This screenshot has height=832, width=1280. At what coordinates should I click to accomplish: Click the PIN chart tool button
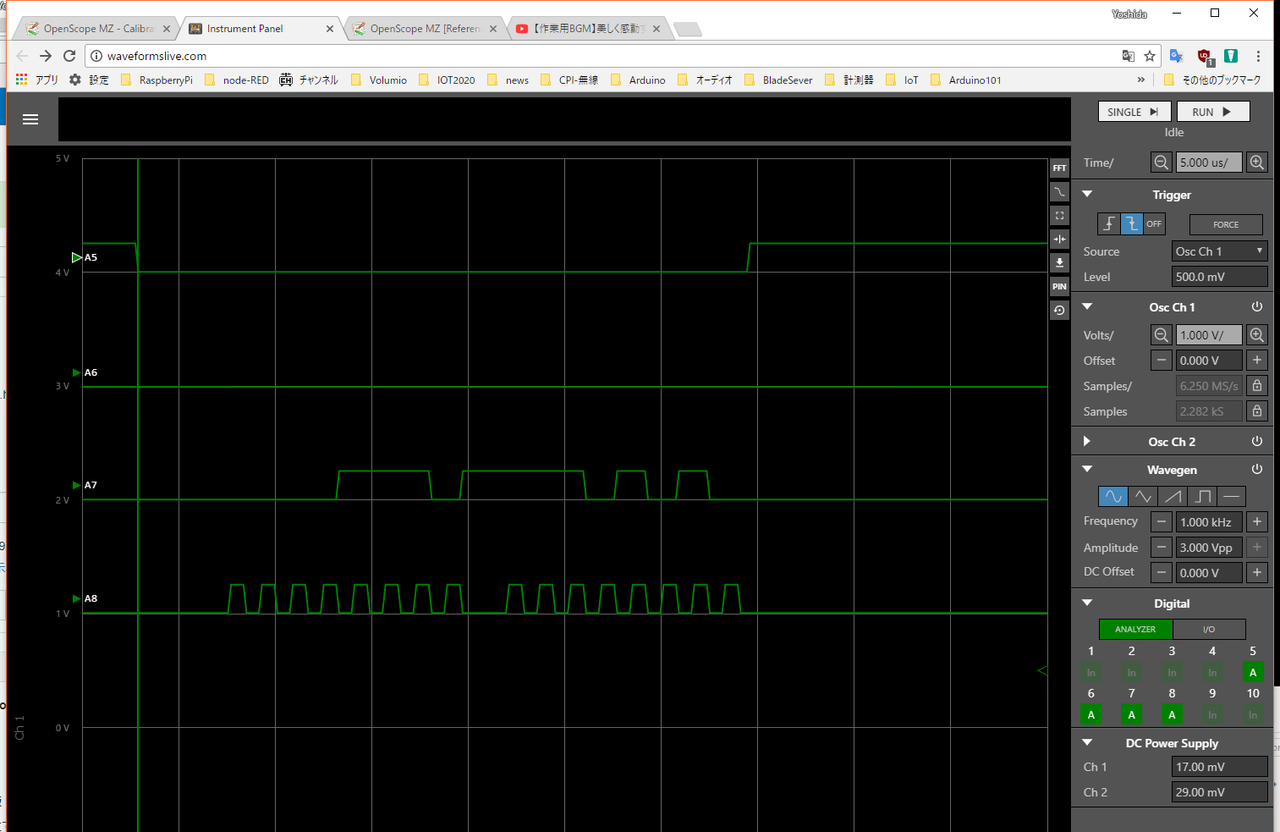point(1059,287)
